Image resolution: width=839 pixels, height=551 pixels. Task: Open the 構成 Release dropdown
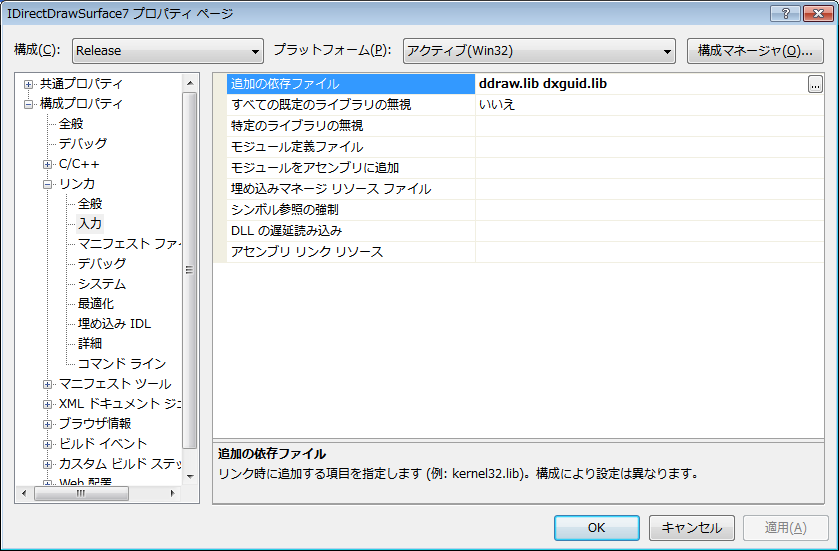[x=167, y=51]
